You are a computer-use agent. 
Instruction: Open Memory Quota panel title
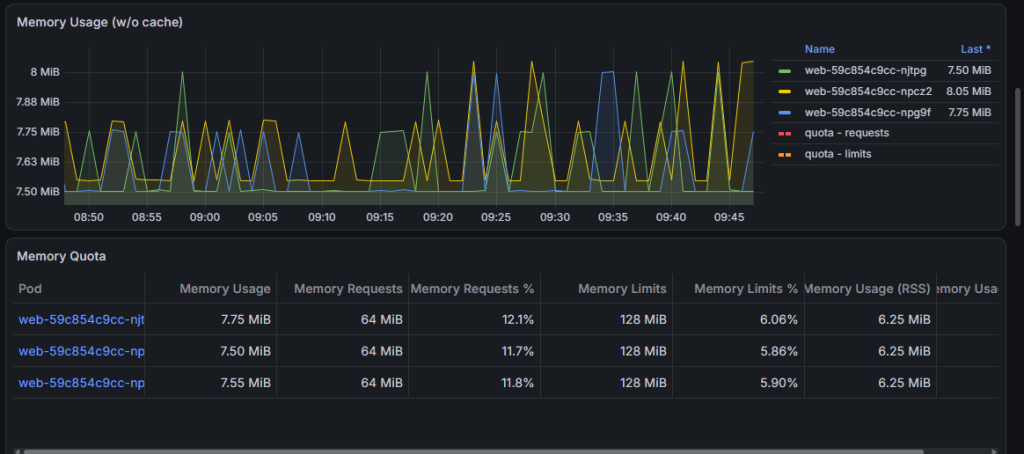click(61, 256)
